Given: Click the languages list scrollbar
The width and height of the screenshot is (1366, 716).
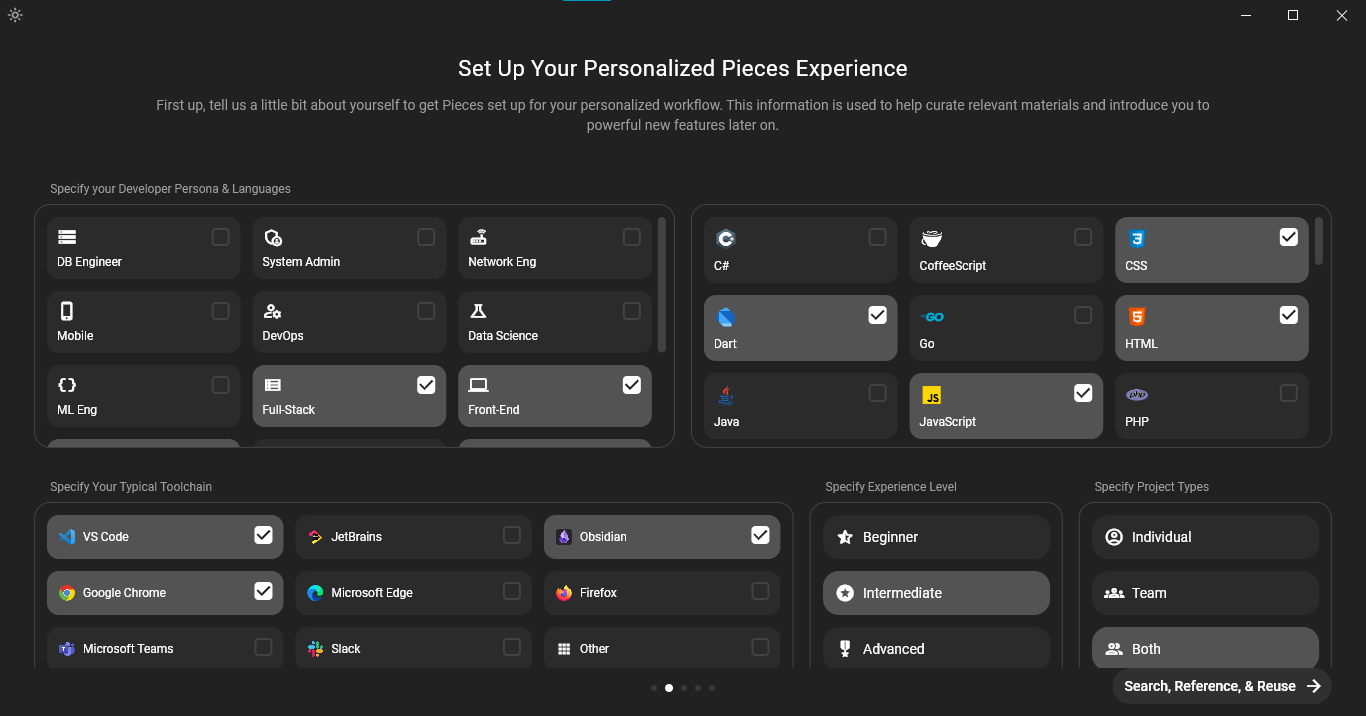Looking at the screenshot, I should [1319, 241].
